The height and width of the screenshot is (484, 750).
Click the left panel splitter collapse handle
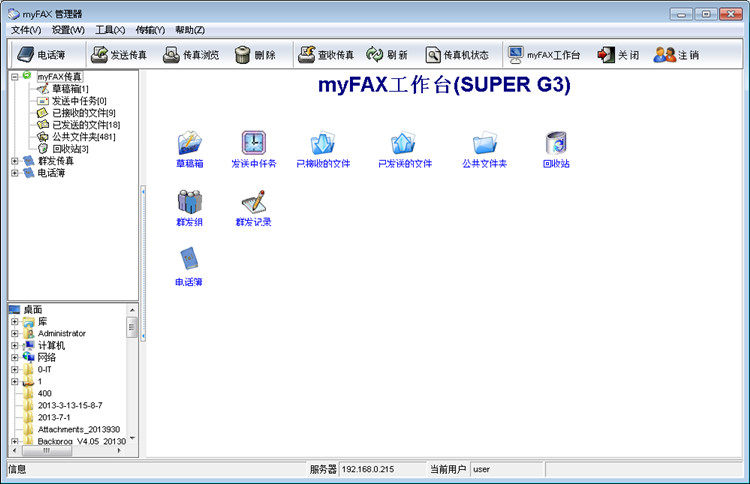[143, 264]
